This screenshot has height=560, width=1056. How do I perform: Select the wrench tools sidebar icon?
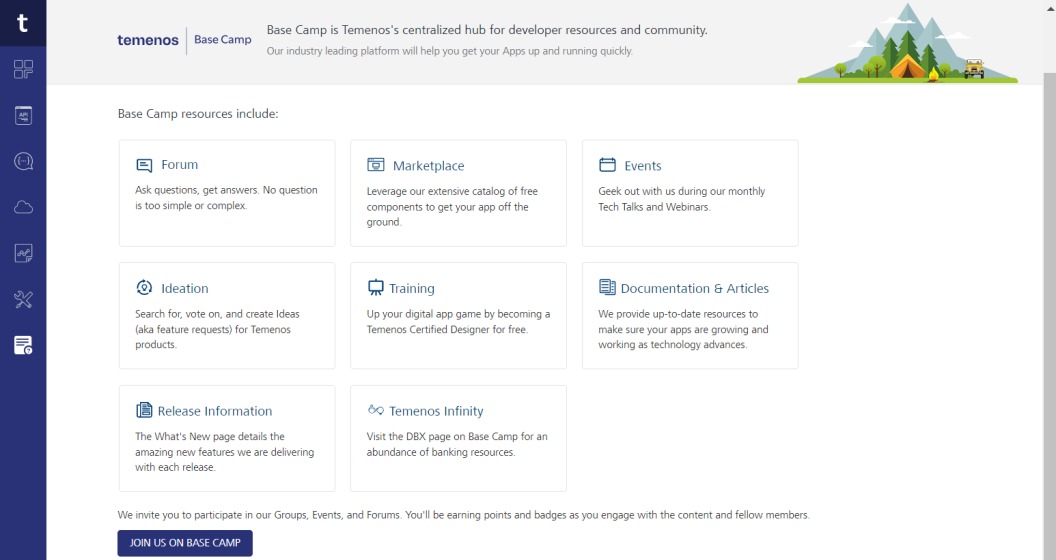(x=23, y=299)
